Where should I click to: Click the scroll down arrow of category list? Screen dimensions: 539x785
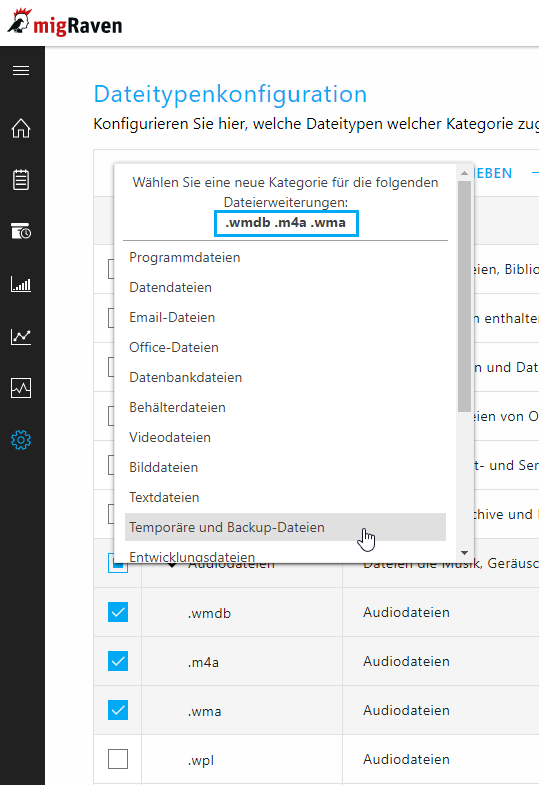click(x=464, y=553)
